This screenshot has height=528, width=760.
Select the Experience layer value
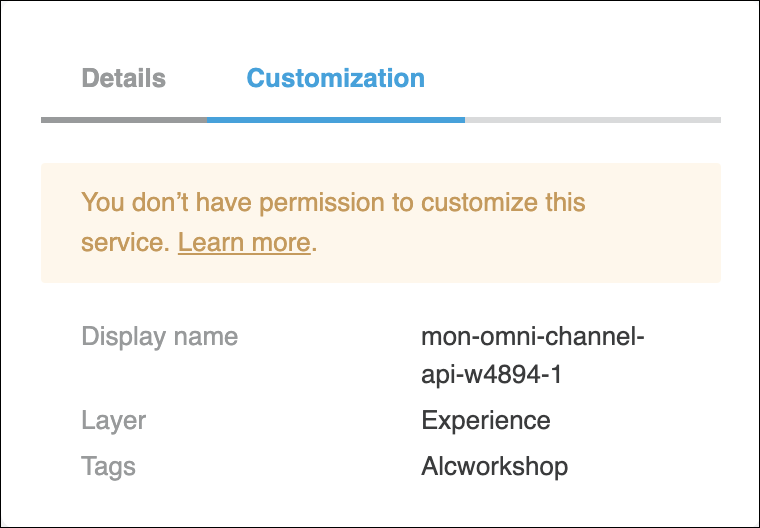click(x=485, y=420)
